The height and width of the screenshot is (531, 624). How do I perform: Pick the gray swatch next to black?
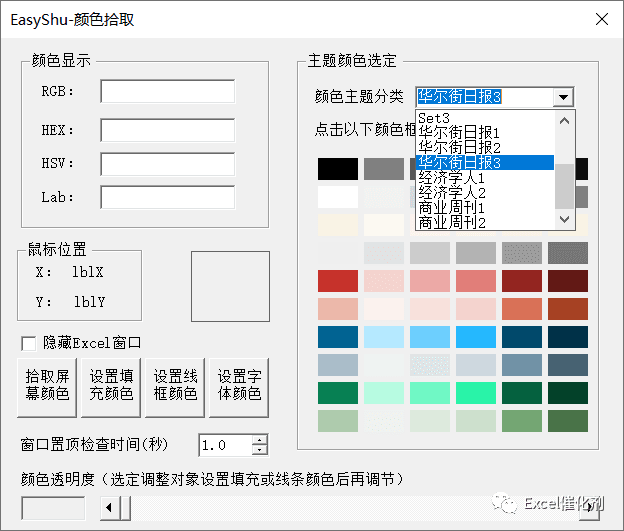click(x=384, y=169)
